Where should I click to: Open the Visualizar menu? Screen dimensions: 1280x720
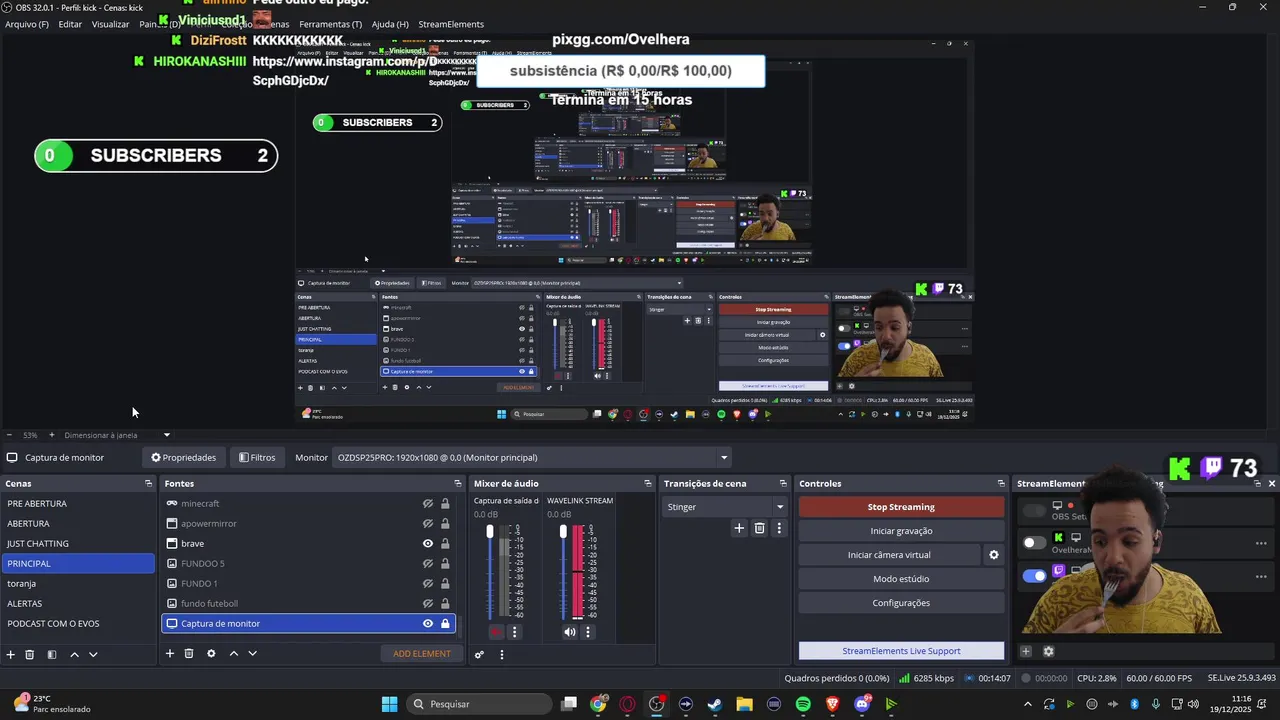click(x=110, y=24)
